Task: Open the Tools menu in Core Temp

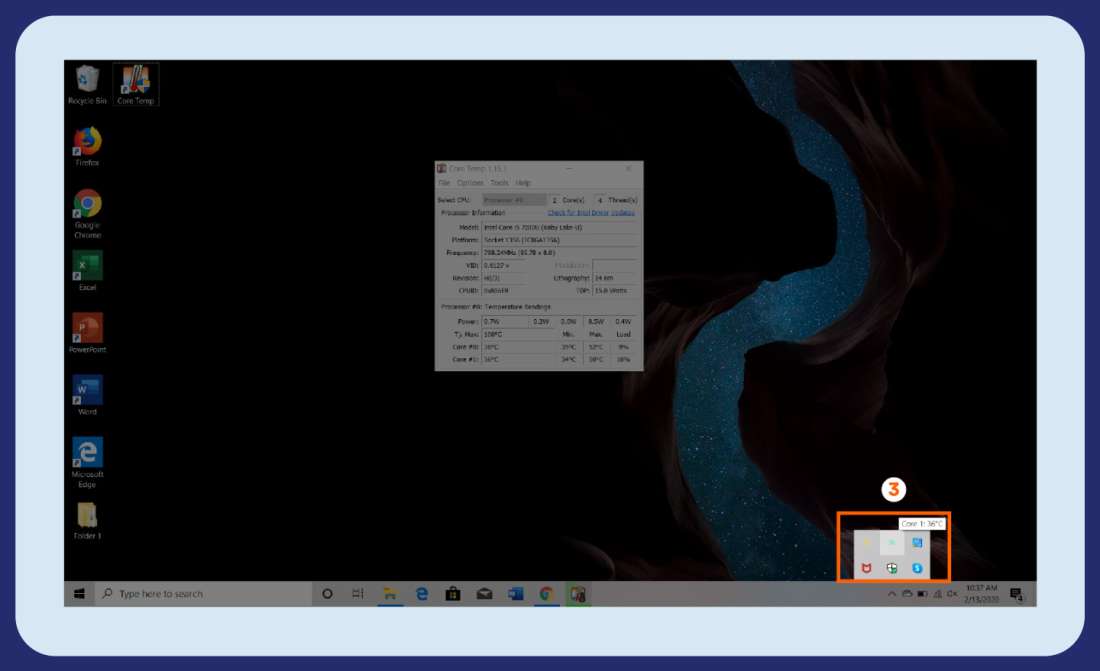Action: 500,182
